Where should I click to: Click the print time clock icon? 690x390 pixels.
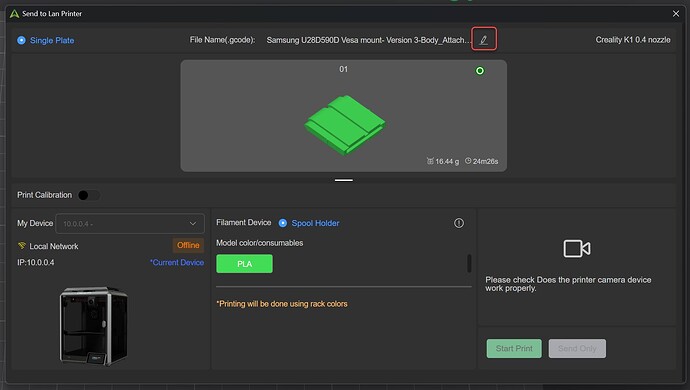468,161
